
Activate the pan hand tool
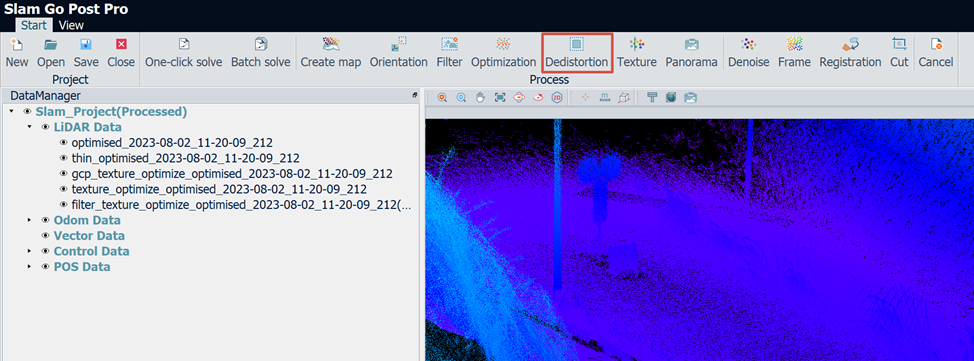coord(480,98)
